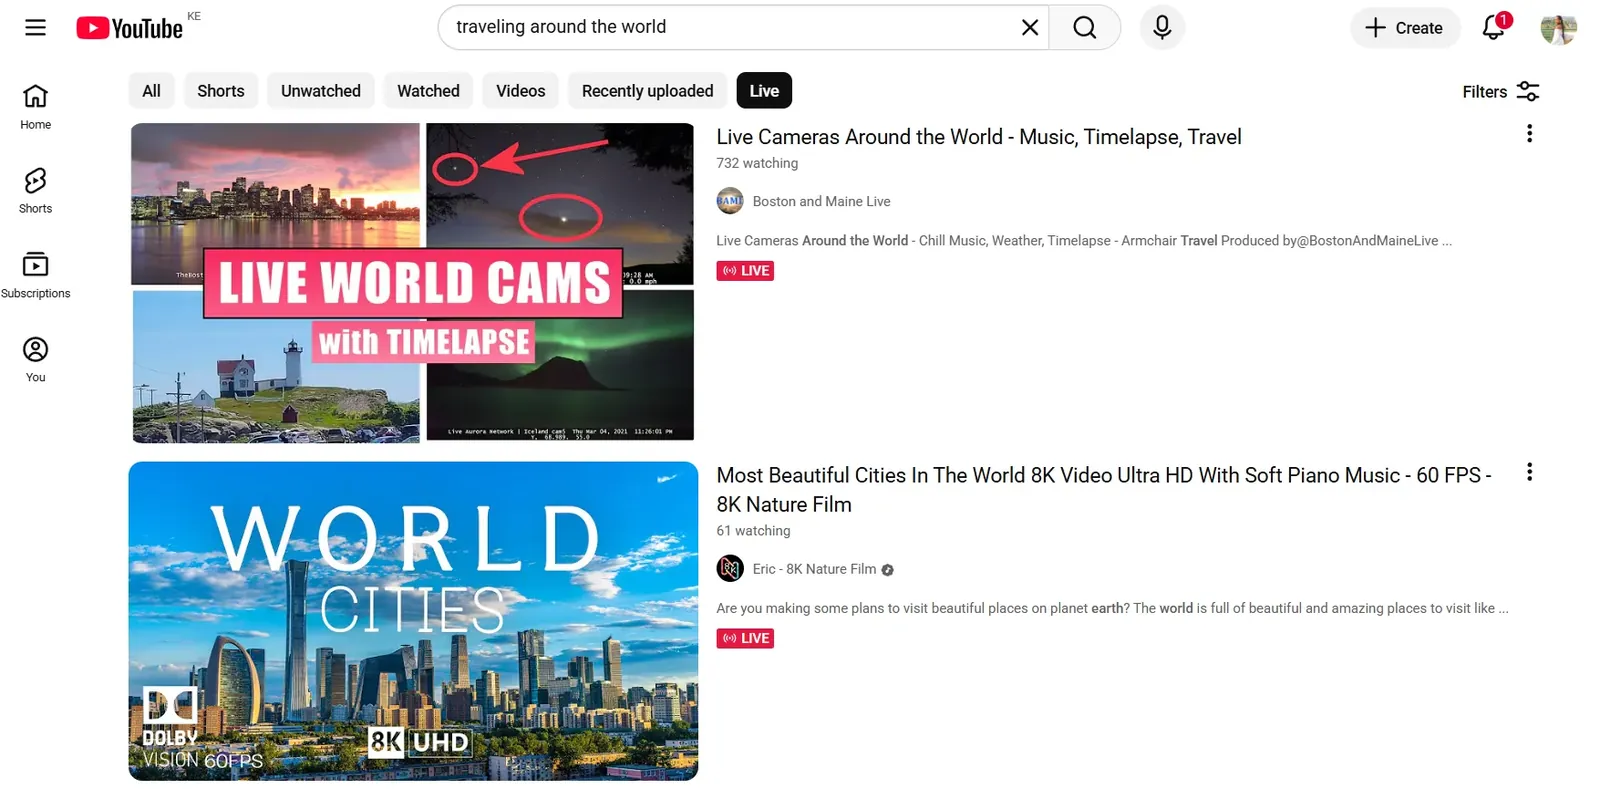
Task: Open notifications bell
Action: click(1494, 26)
